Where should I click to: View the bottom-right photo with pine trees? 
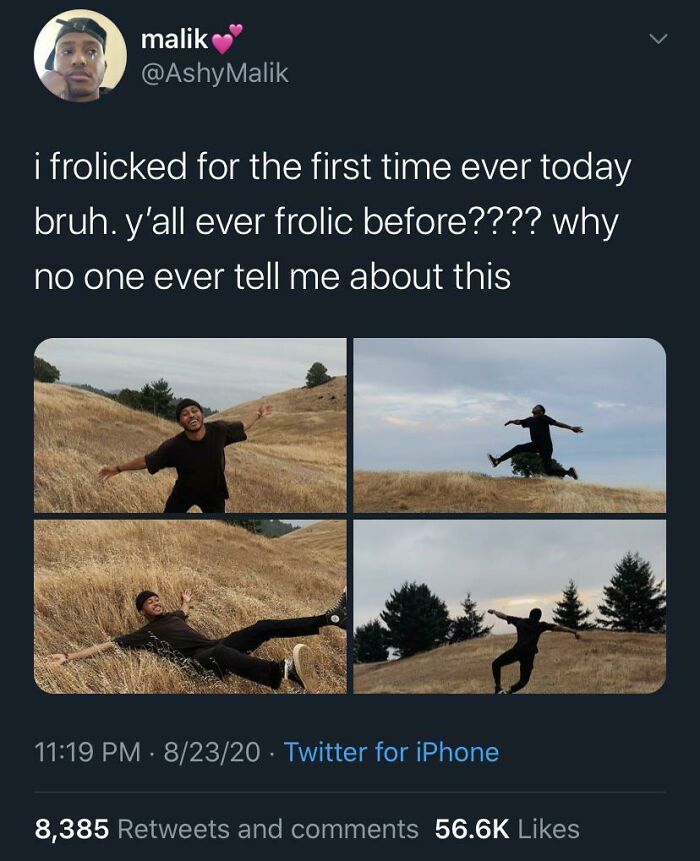(509, 606)
